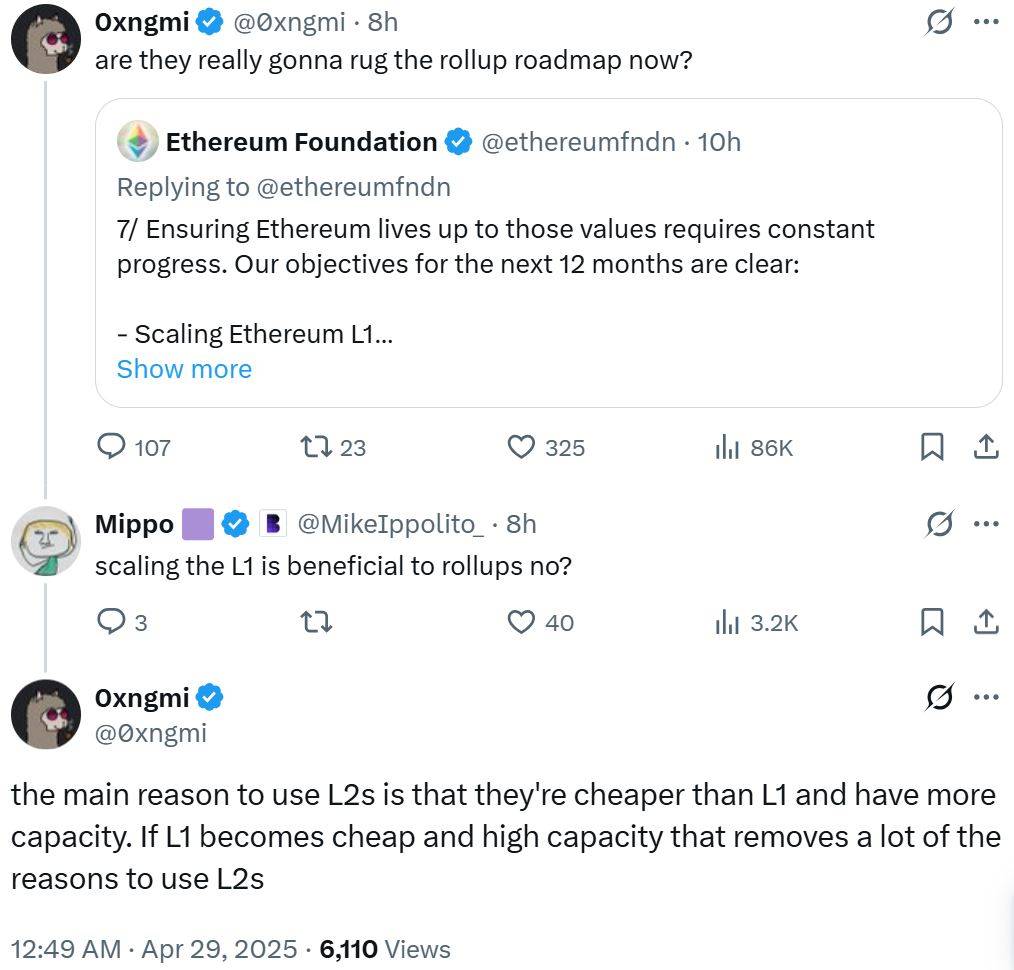Open more options on Mippo's reply

(986, 523)
